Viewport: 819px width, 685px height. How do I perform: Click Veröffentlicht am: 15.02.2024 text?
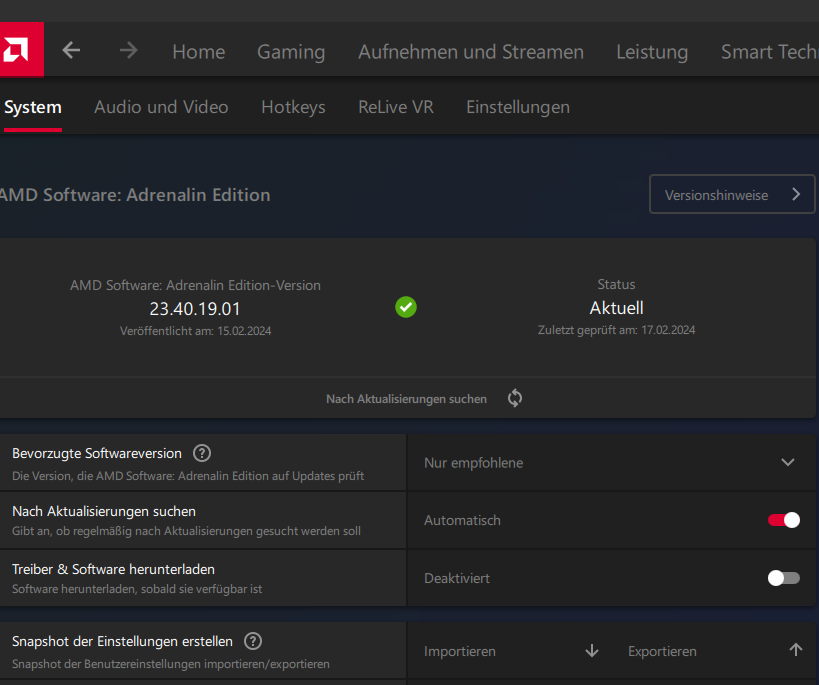[195, 331]
